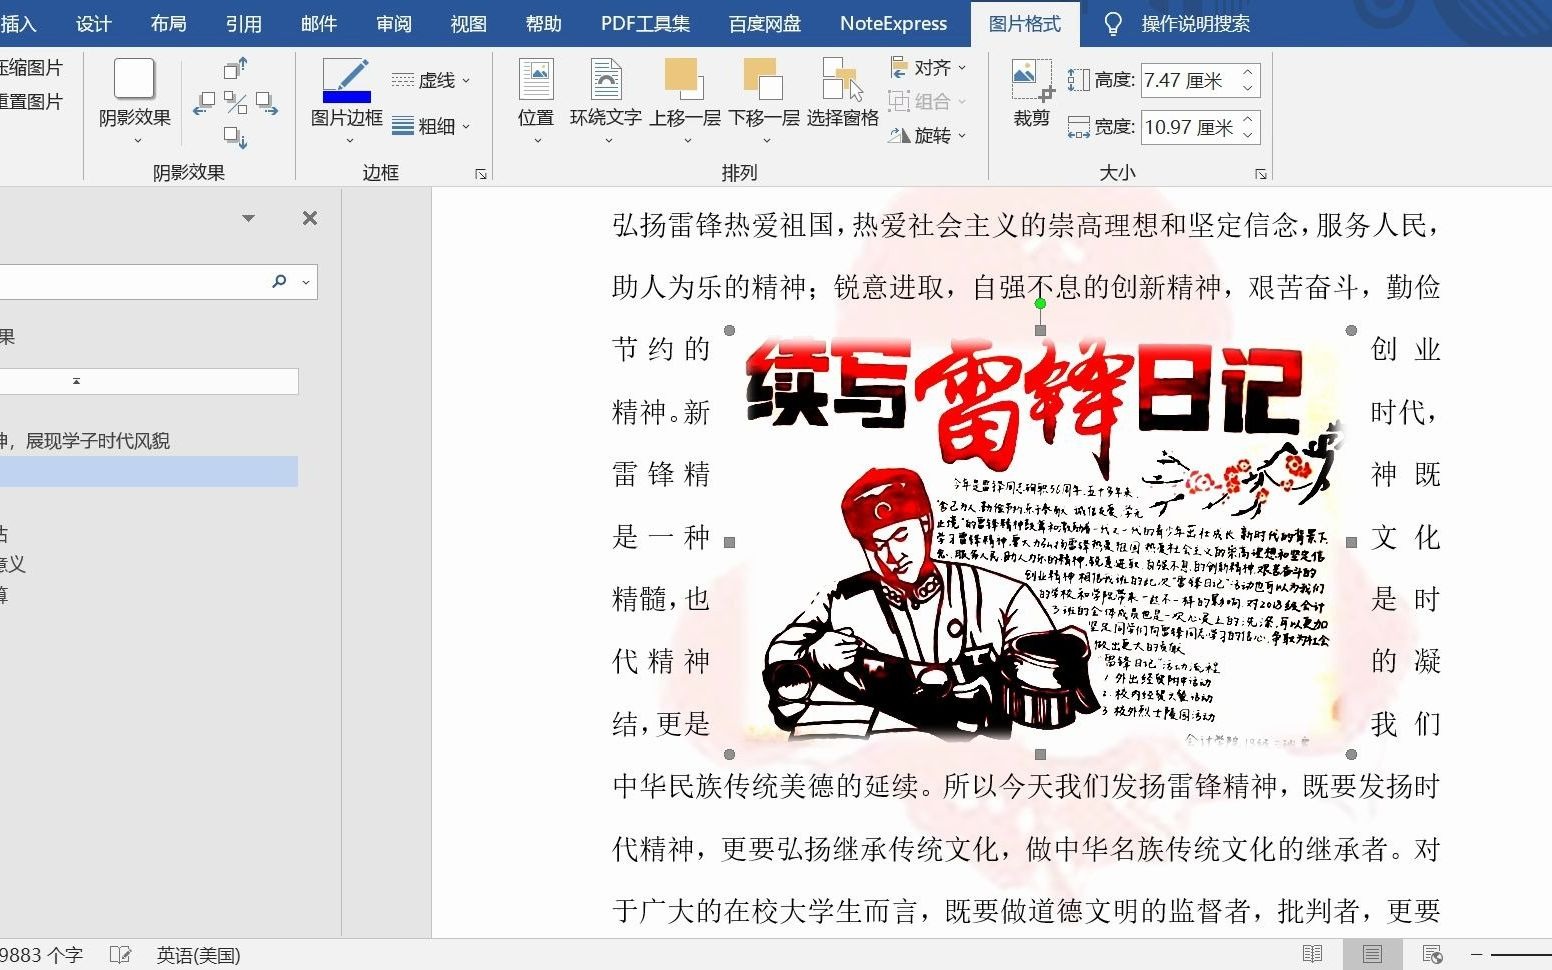The height and width of the screenshot is (970, 1552).
Task: Open the 图片边框 dropdown arrow
Action: [348, 141]
